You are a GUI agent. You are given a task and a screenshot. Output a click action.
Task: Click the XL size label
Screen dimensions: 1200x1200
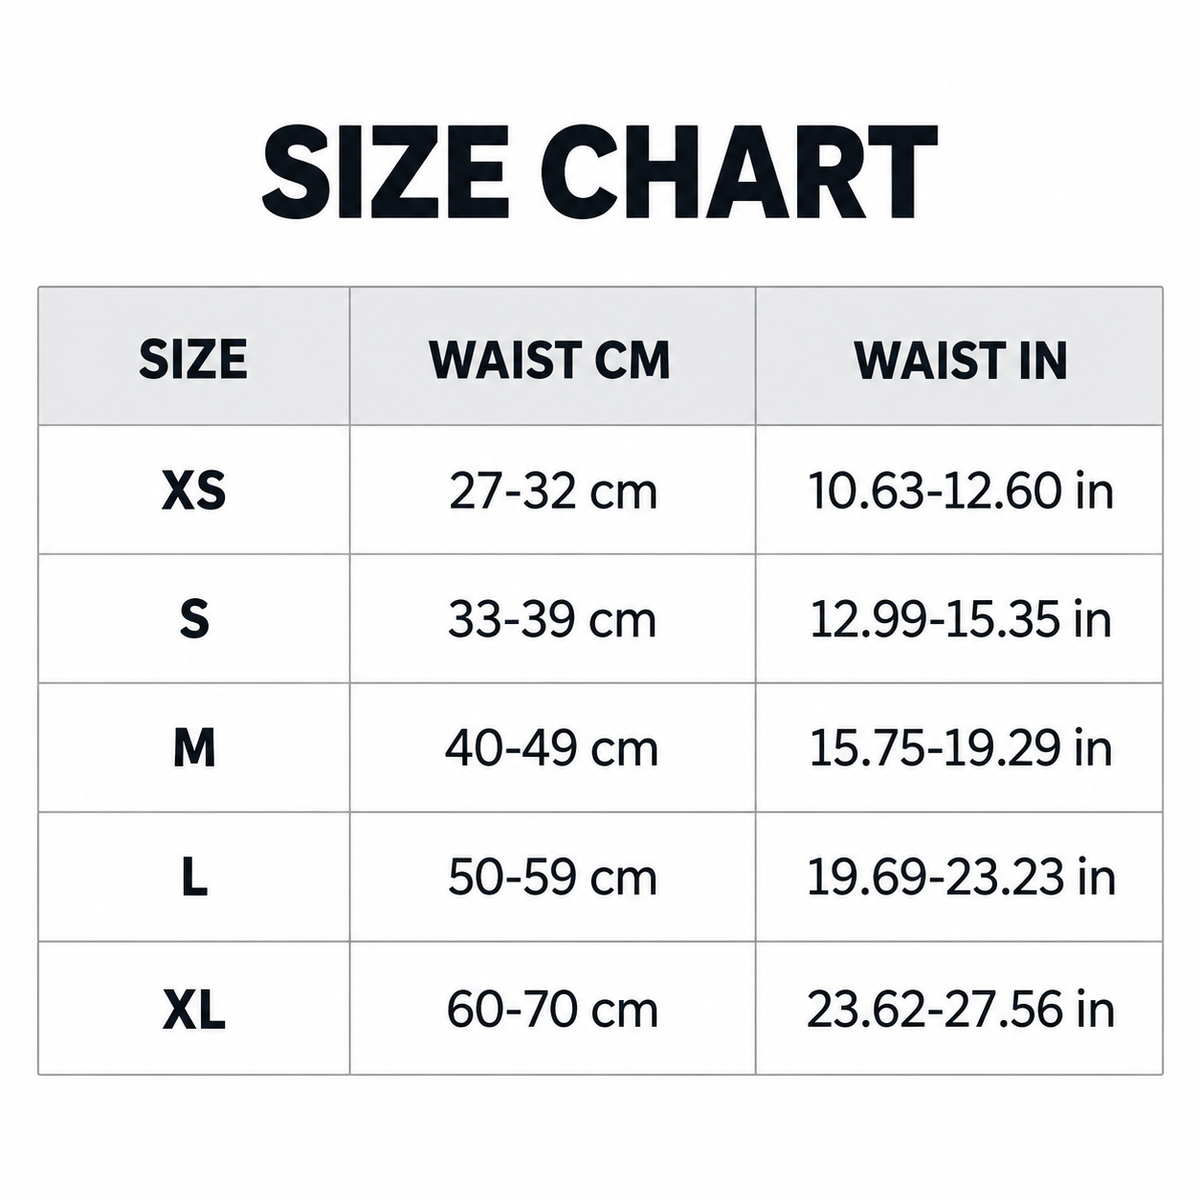194,1008
